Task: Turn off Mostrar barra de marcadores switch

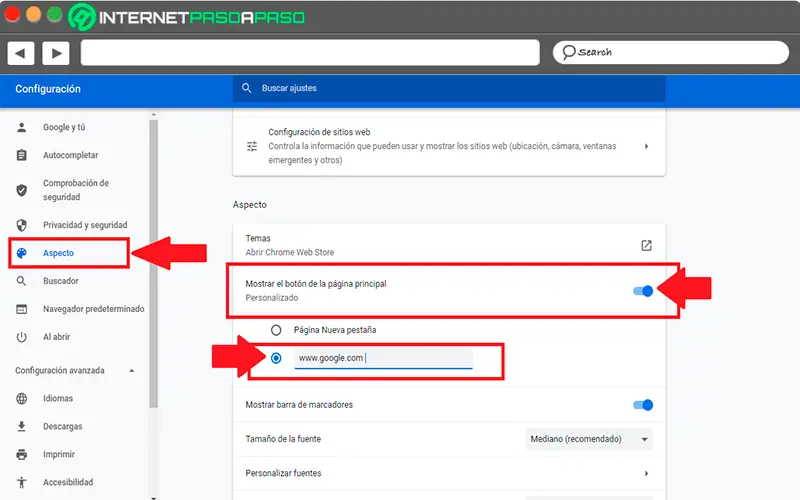Action: 643,405
